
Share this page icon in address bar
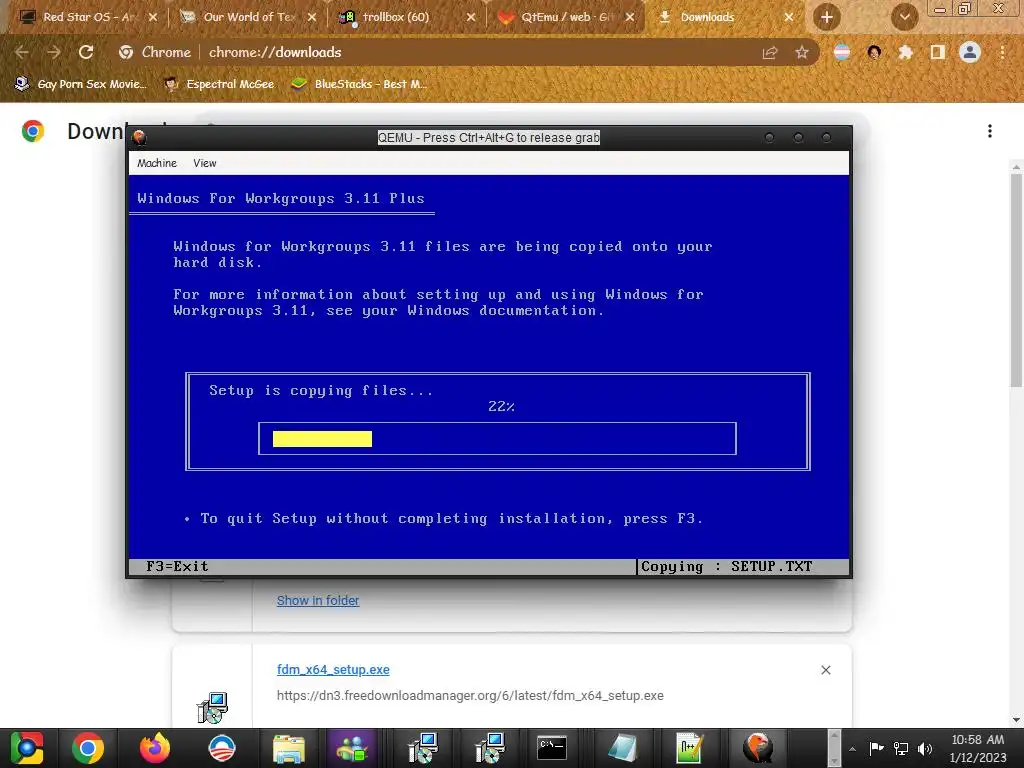pos(770,52)
